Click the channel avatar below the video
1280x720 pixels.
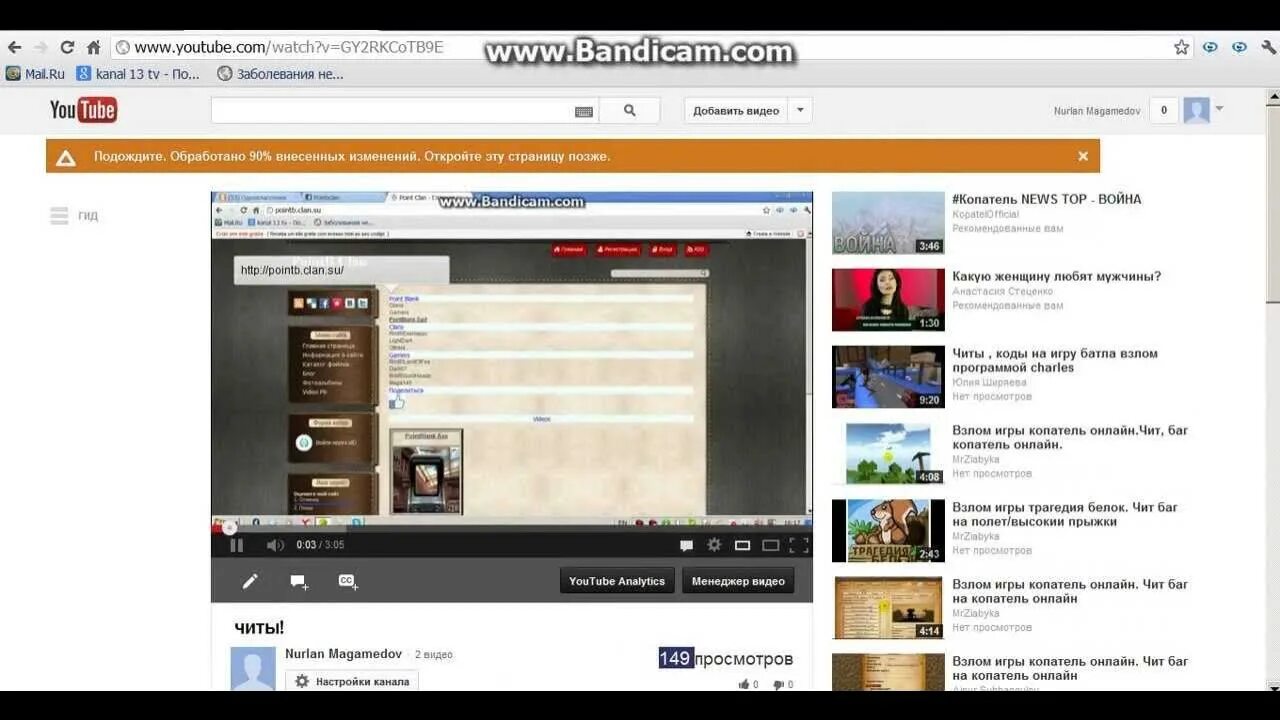coord(253,668)
